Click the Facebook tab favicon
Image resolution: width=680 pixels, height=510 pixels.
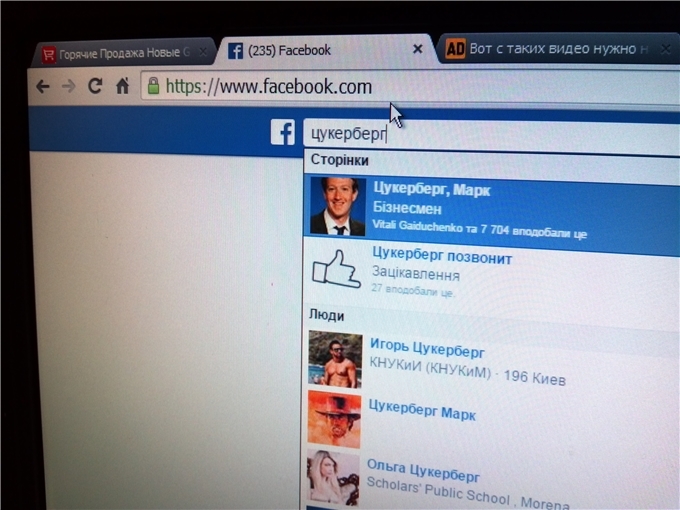pyautogui.click(x=235, y=51)
